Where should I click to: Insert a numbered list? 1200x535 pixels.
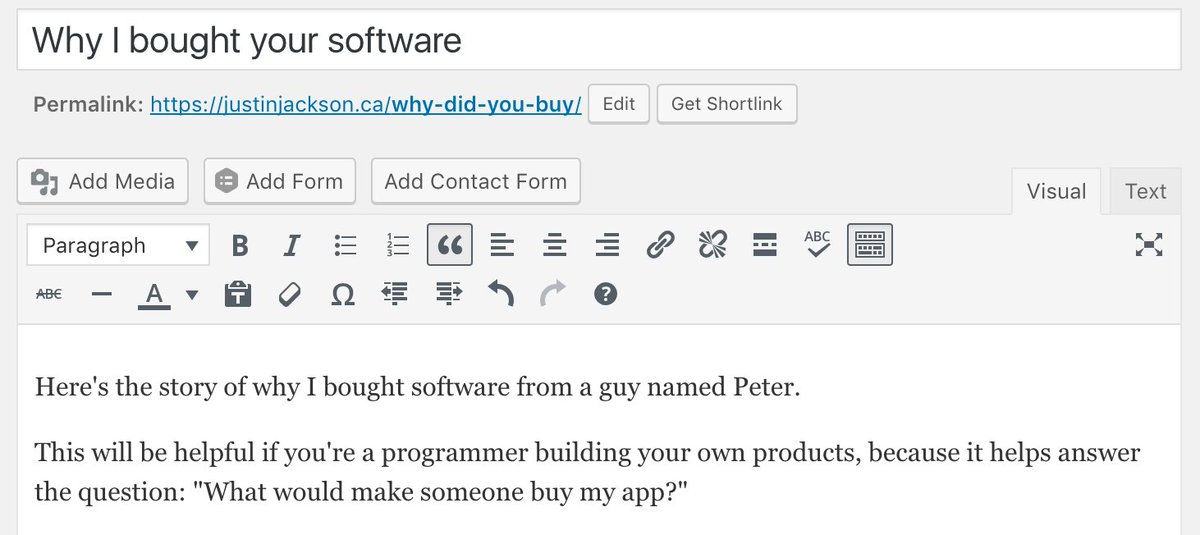click(x=398, y=245)
